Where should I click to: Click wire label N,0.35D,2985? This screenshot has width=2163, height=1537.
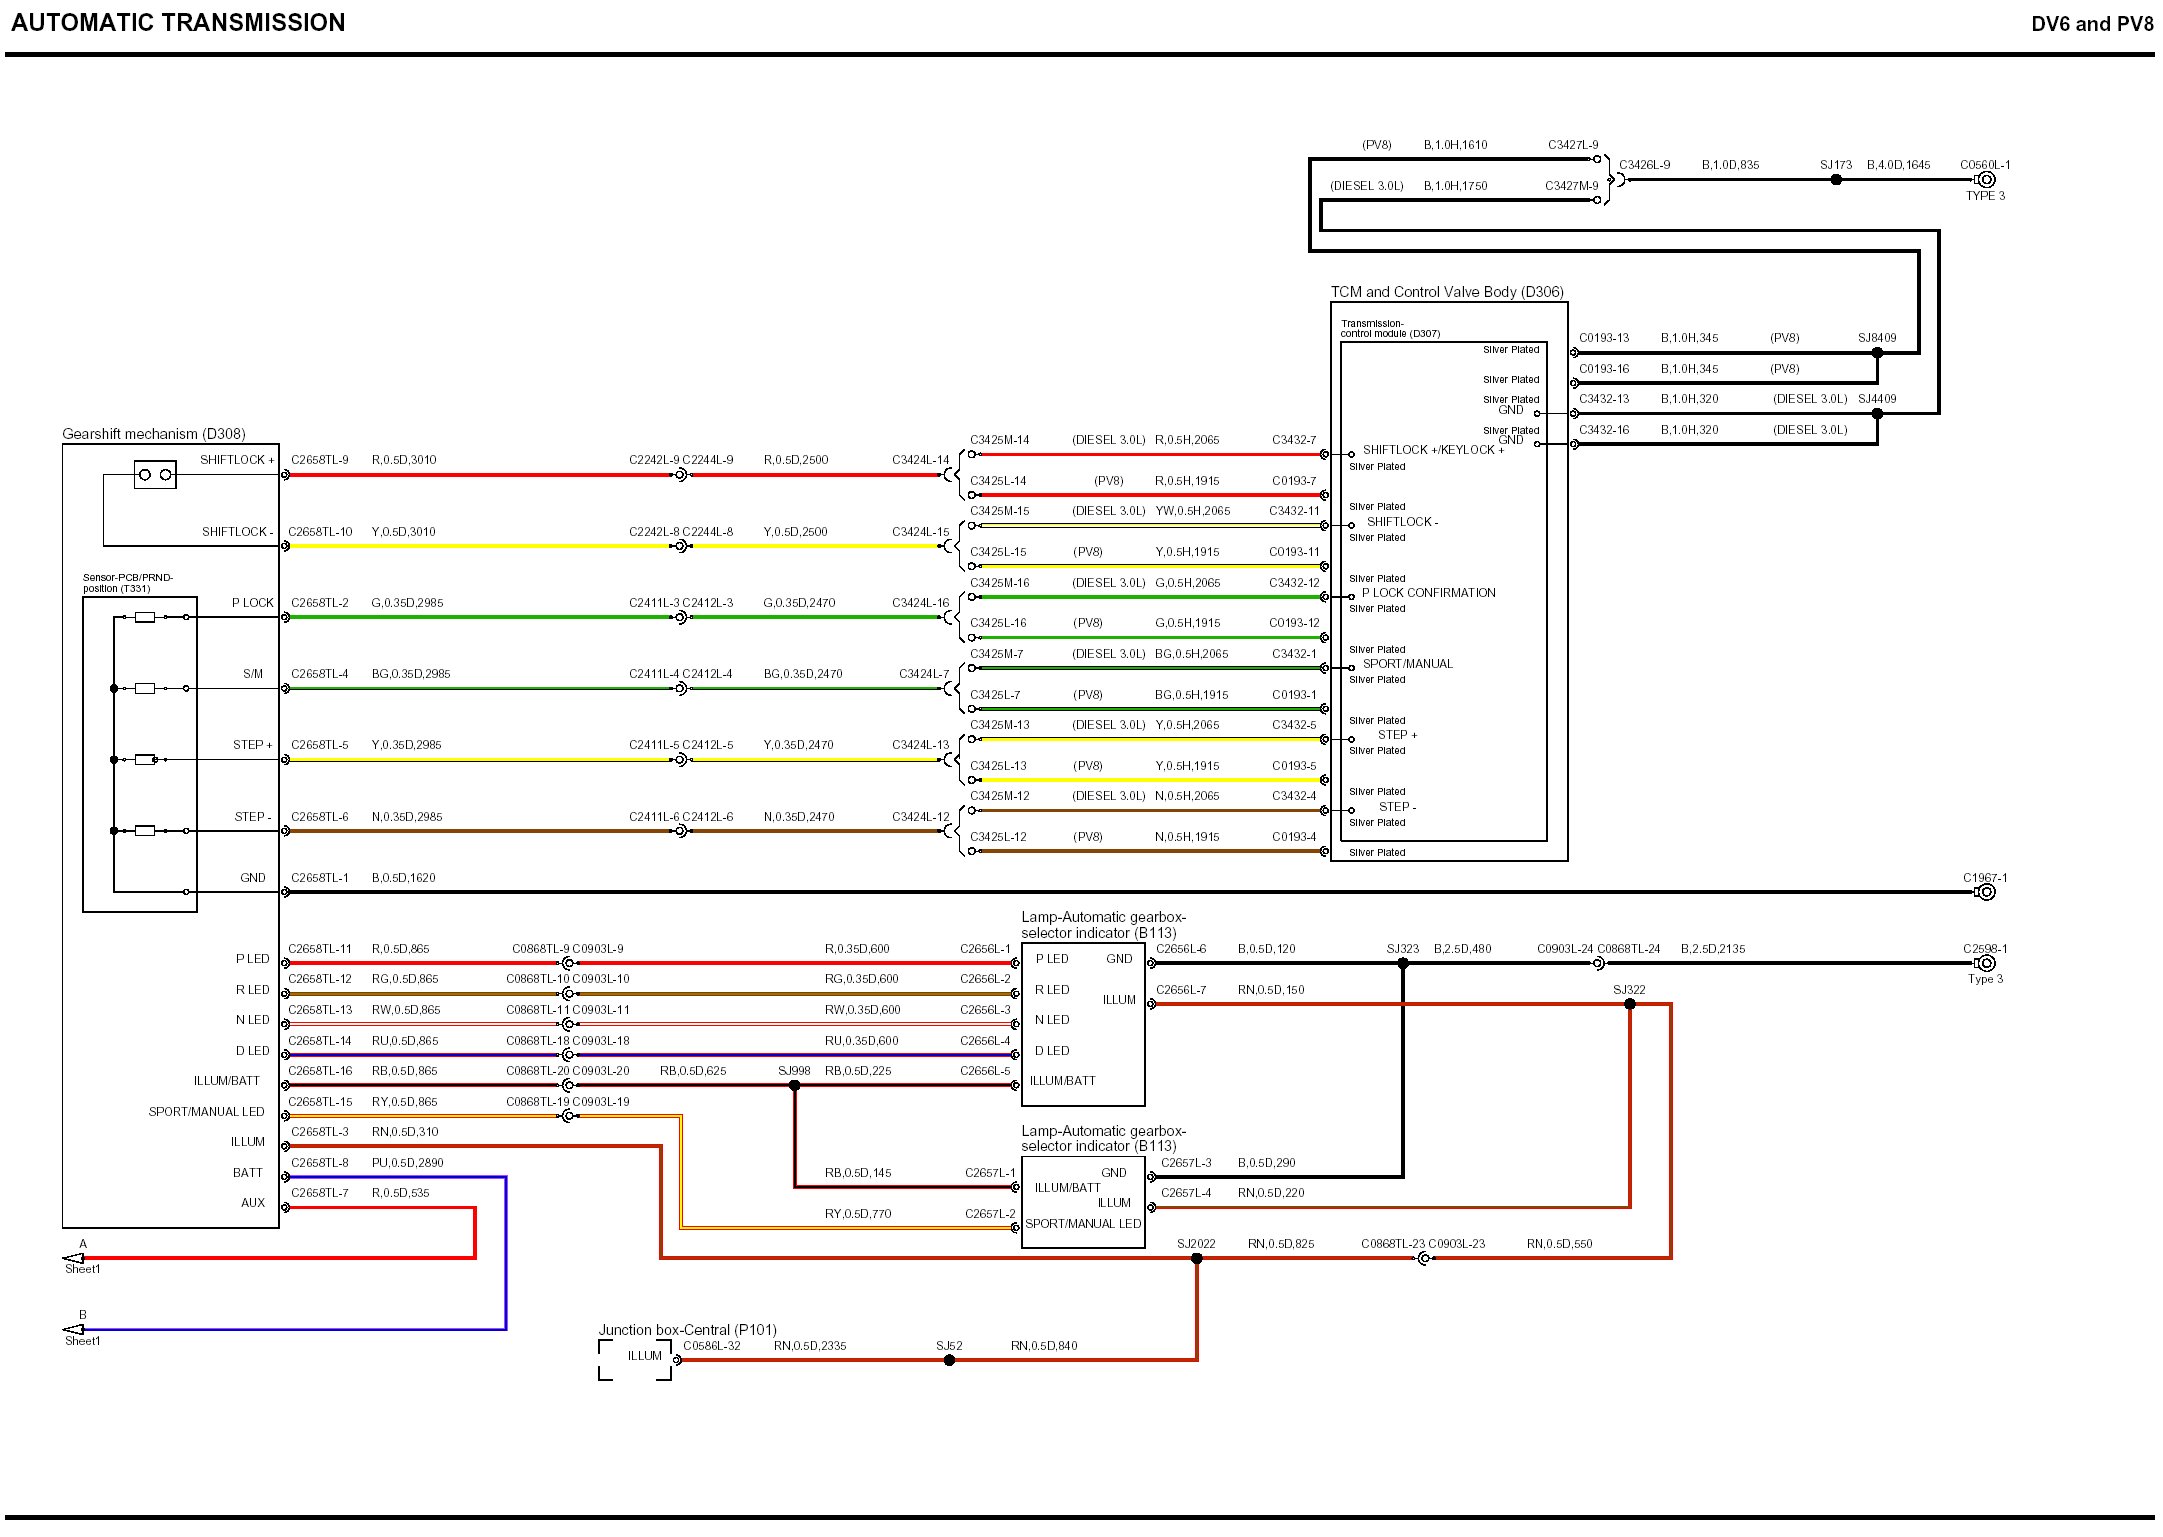[407, 817]
